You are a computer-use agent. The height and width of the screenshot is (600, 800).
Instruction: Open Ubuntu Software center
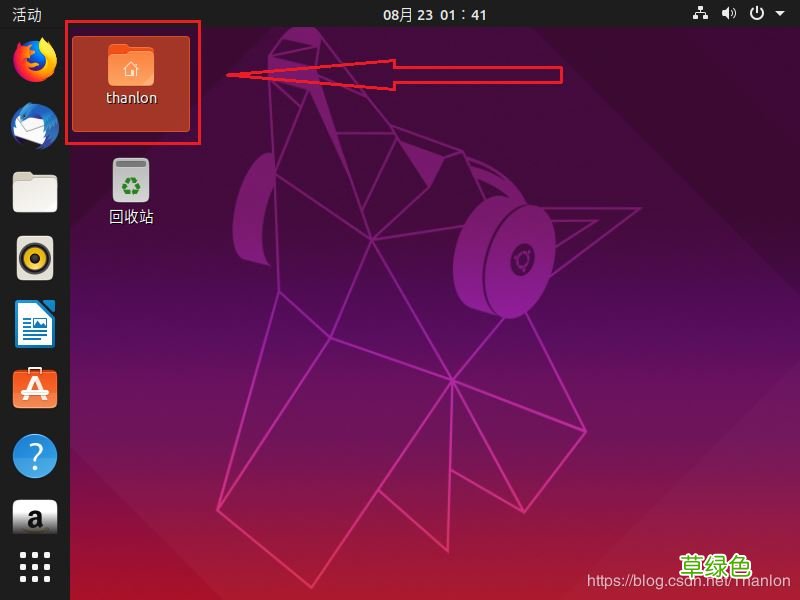(x=35, y=388)
